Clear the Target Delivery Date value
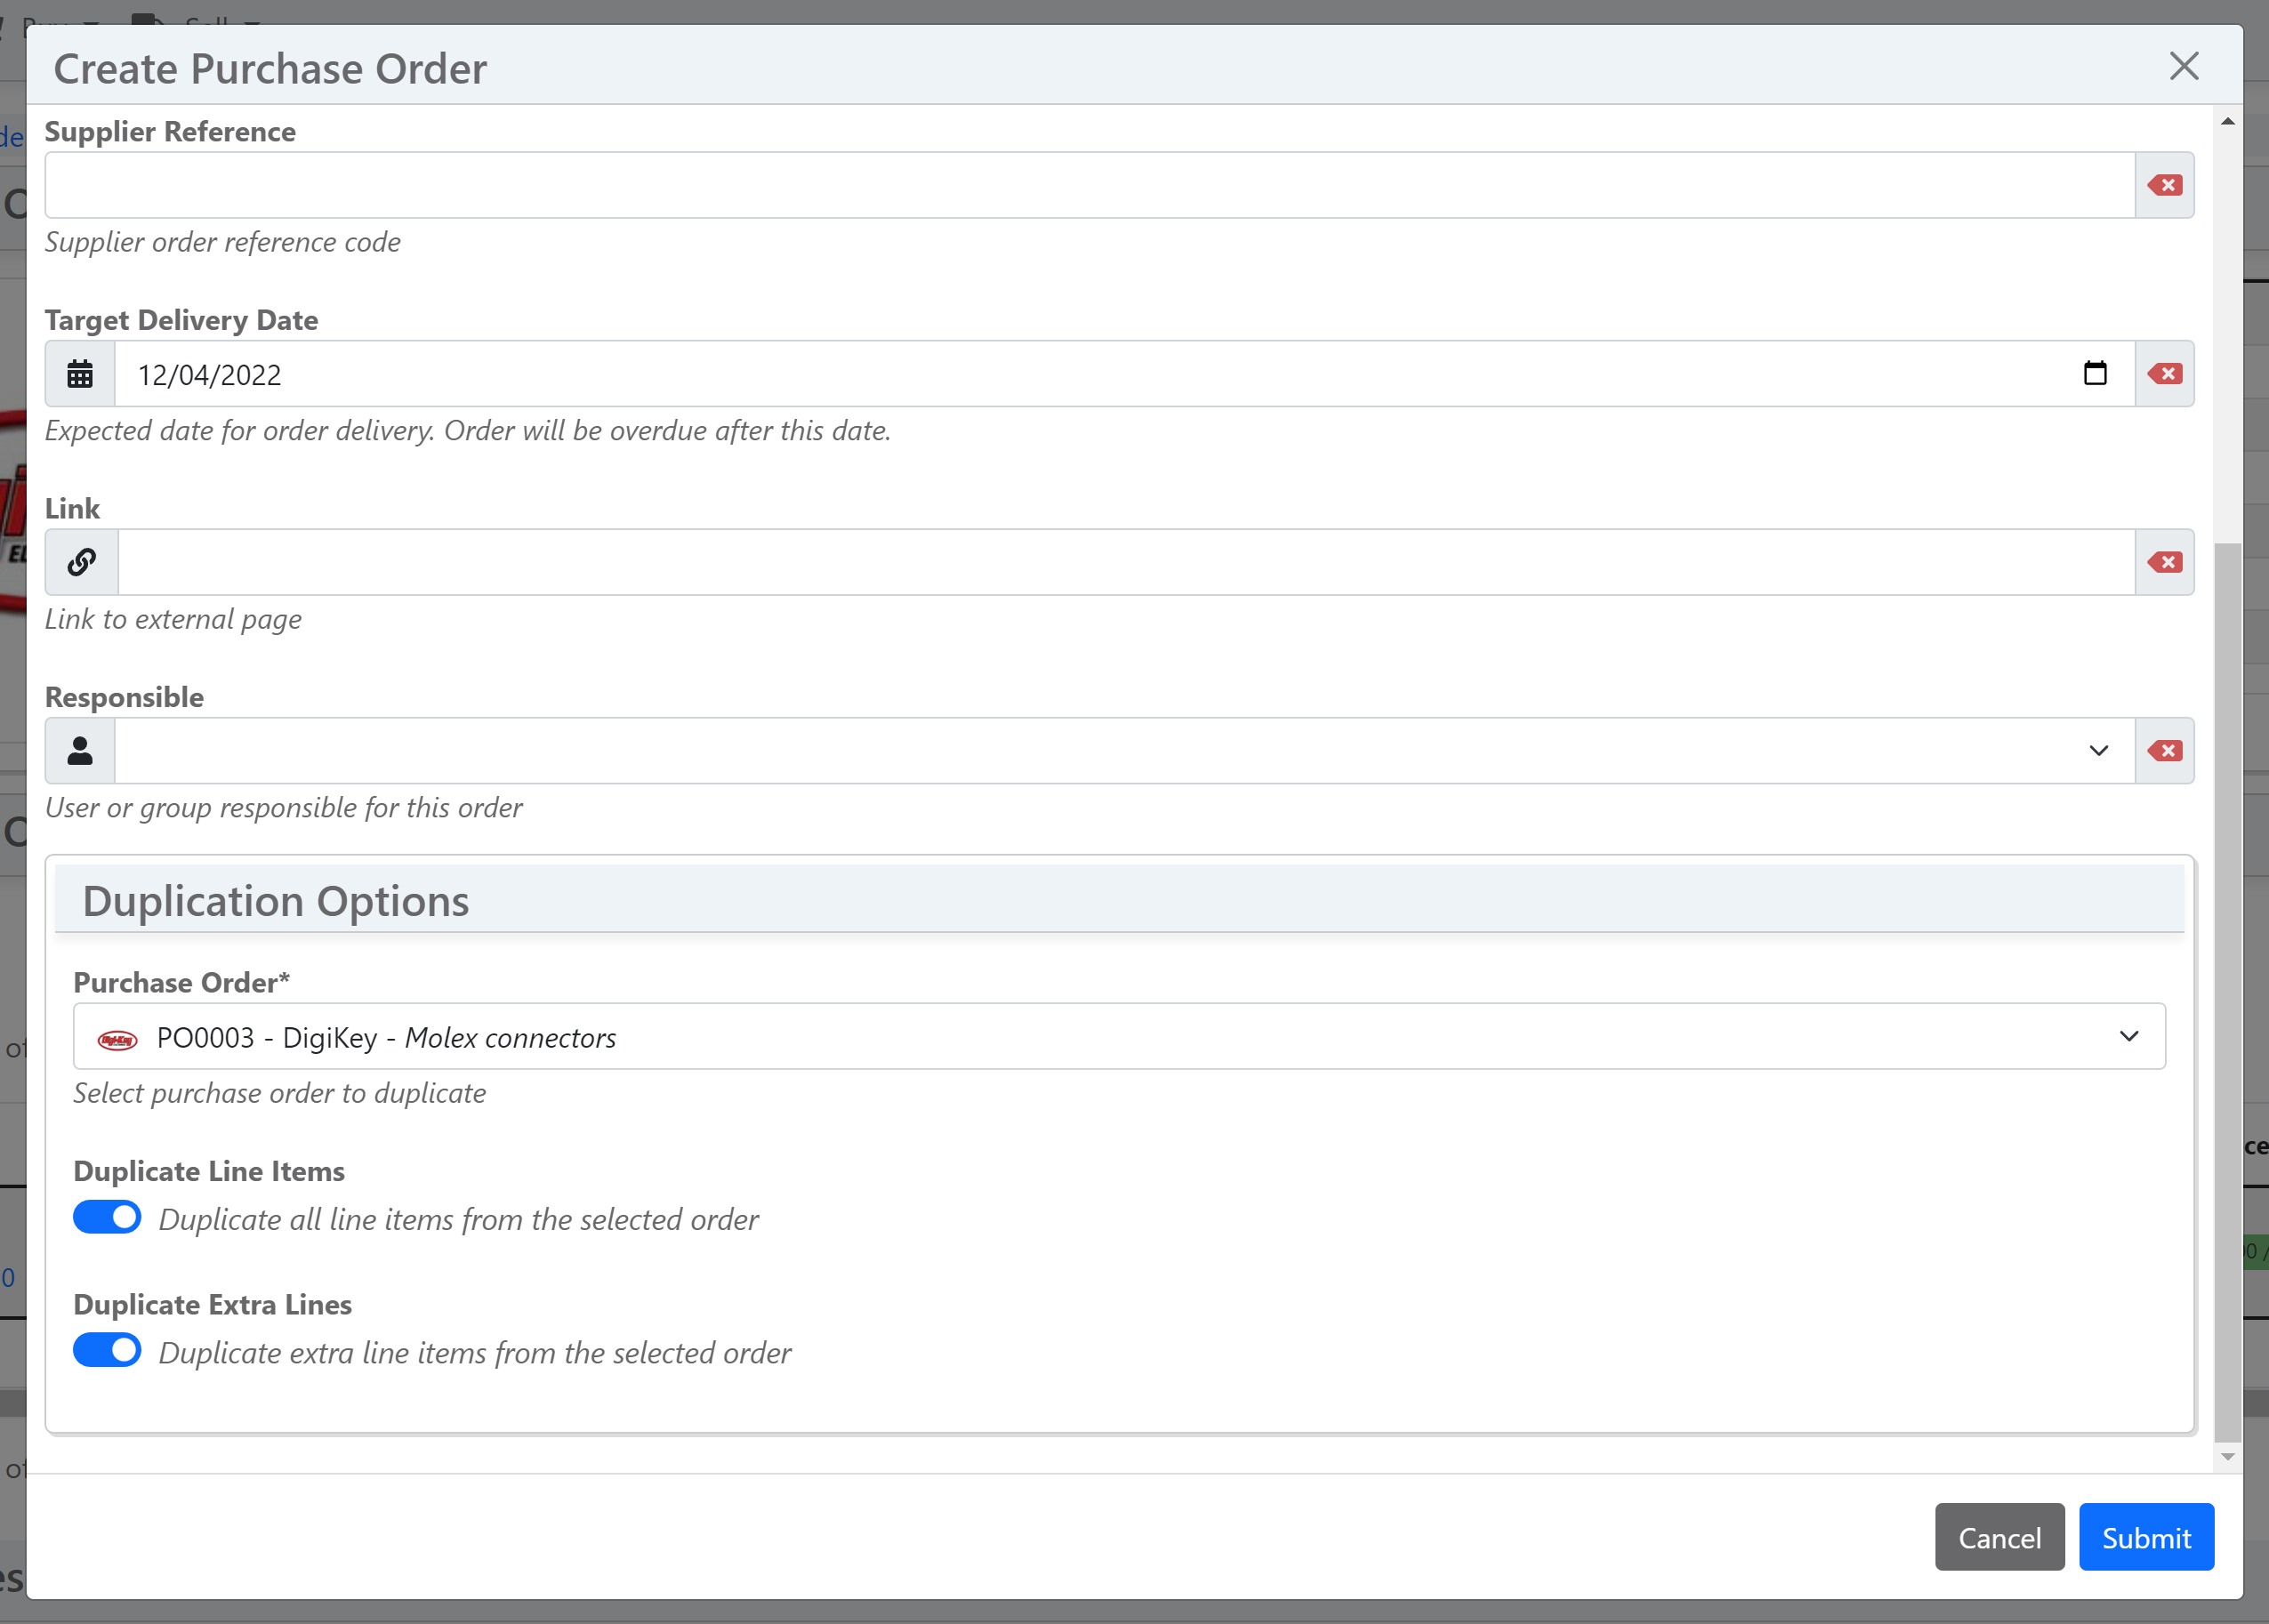The image size is (2269, 1624). (x=2164, y=374)
